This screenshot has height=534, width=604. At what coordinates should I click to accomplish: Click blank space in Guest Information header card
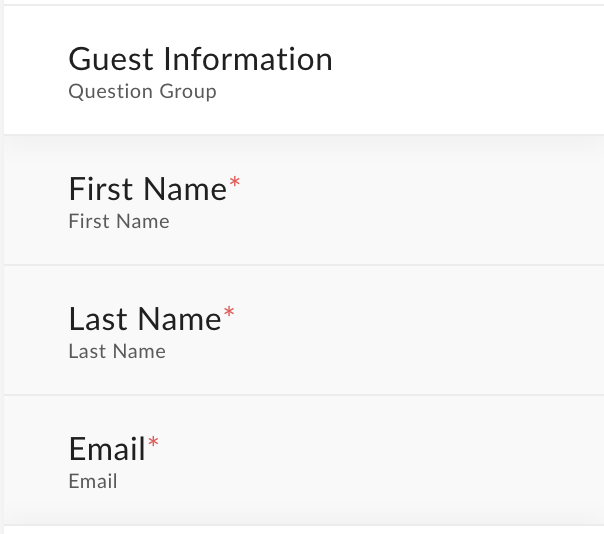462,70
